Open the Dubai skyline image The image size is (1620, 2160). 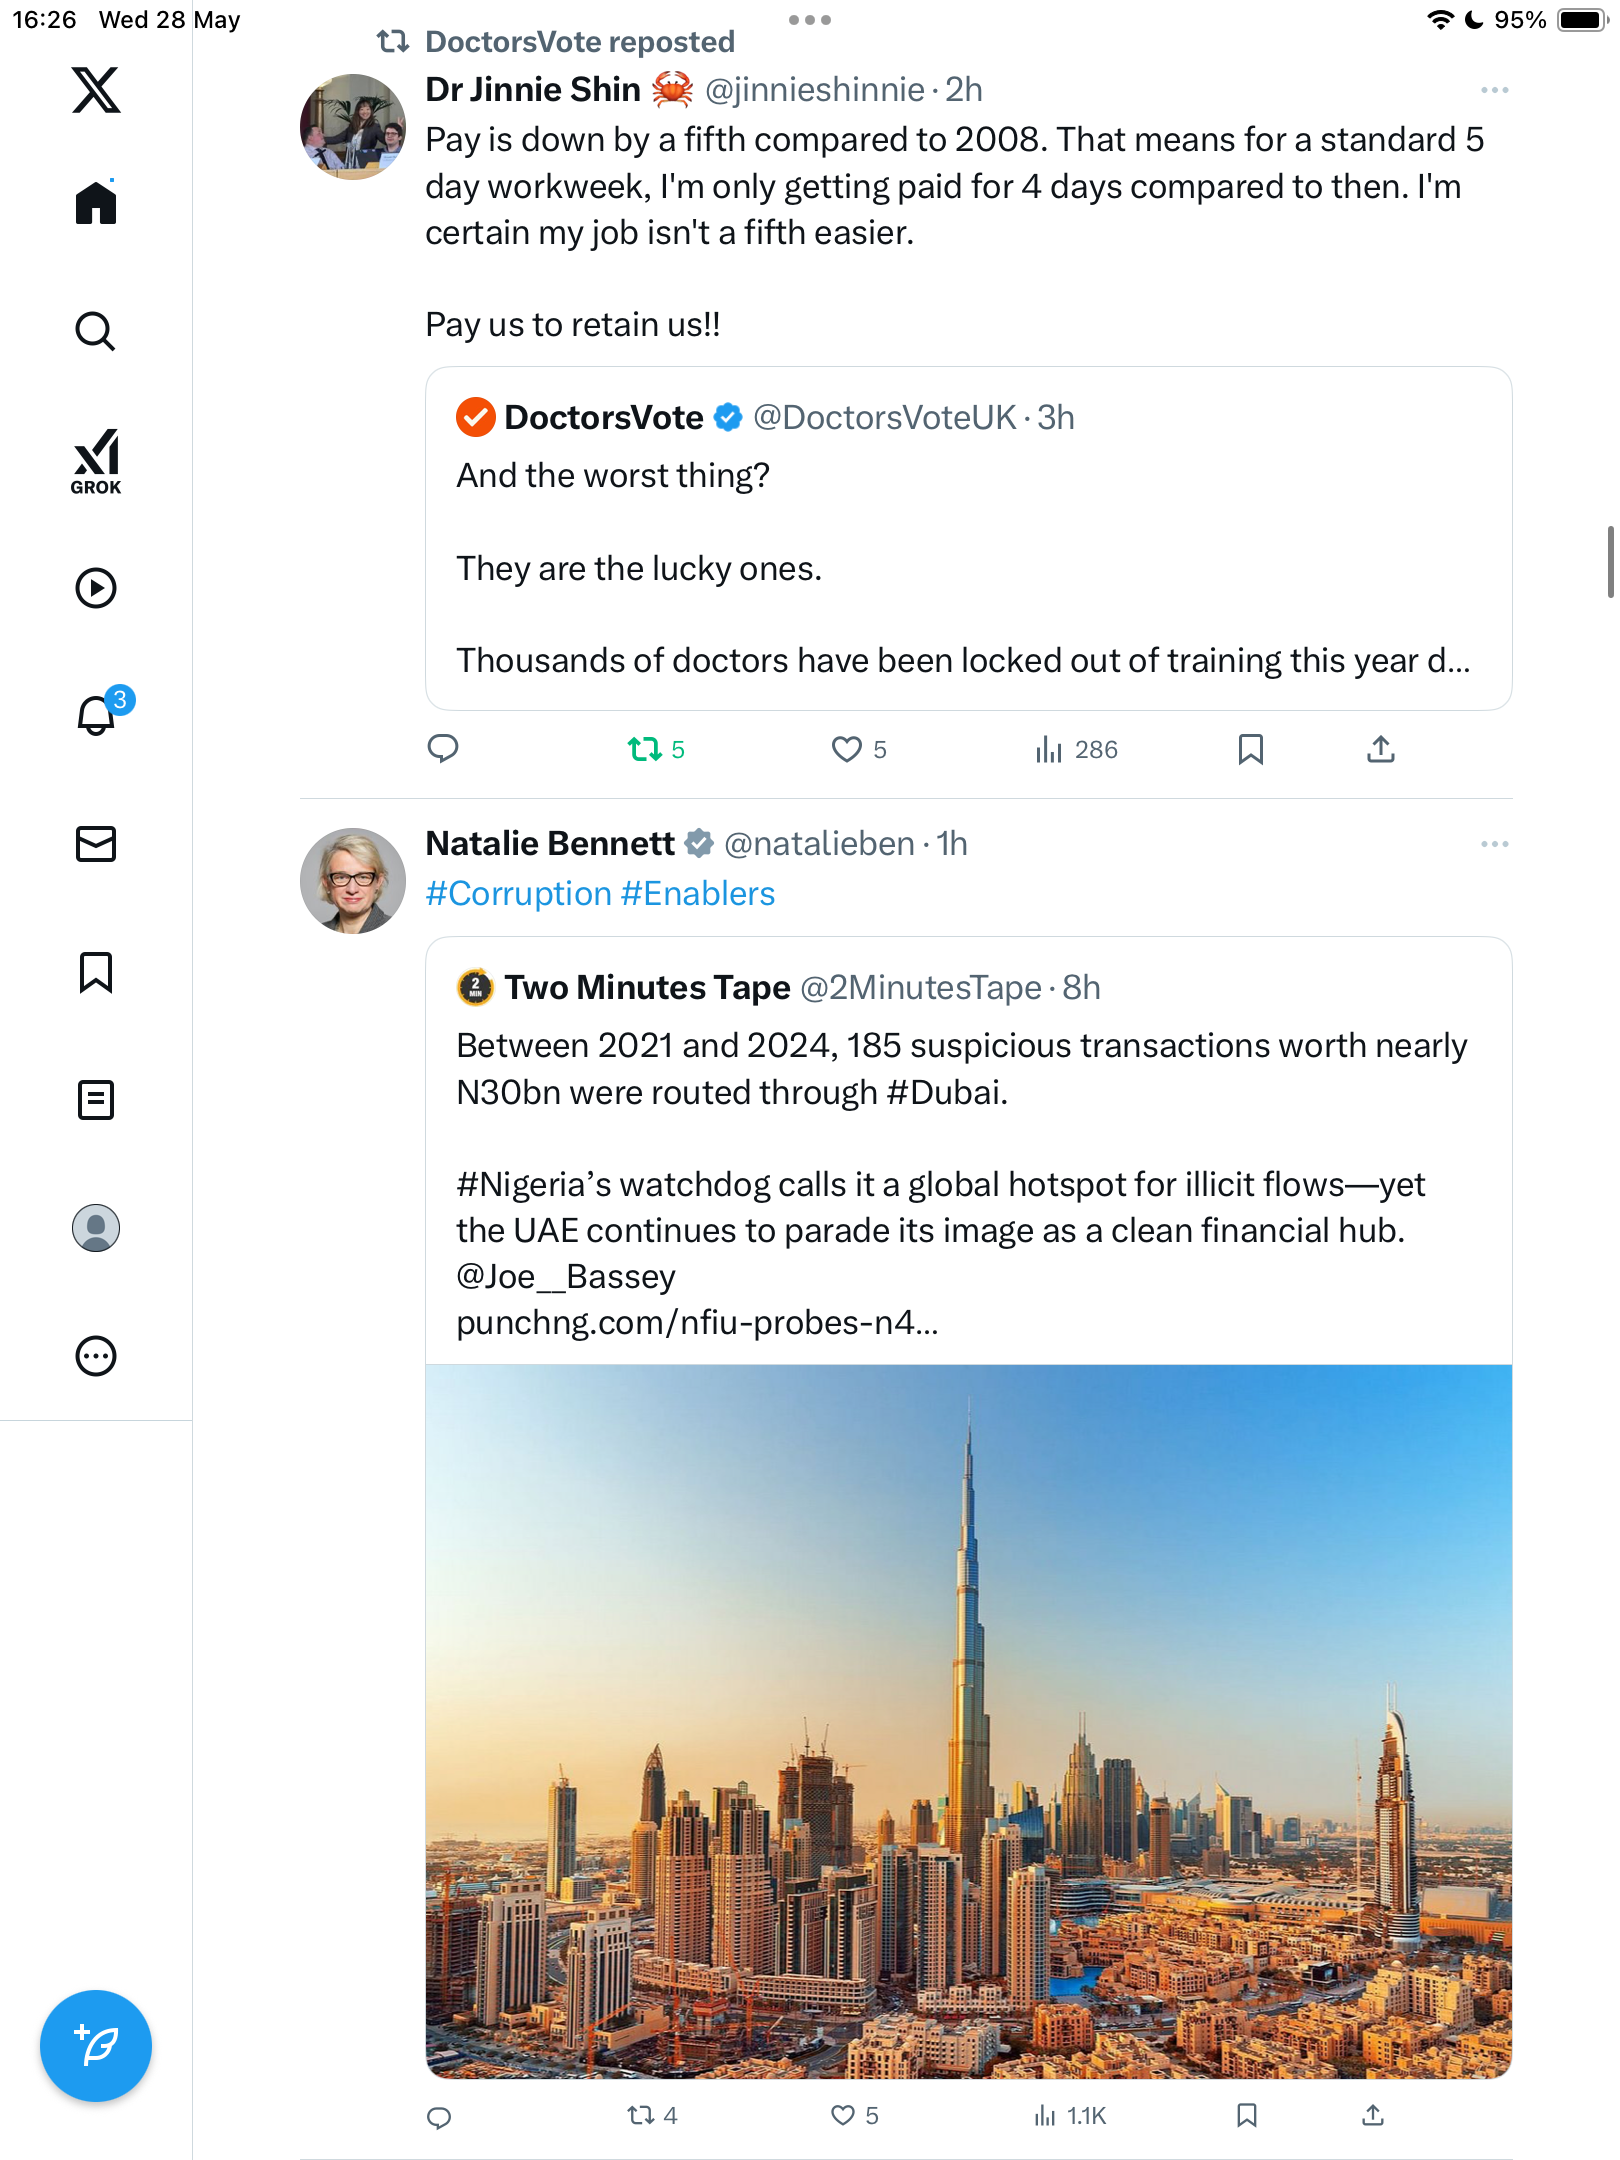point(968,1721)
